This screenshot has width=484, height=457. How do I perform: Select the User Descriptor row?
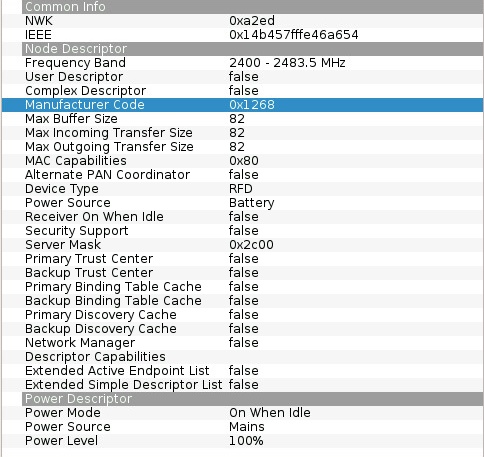[243, 77]
